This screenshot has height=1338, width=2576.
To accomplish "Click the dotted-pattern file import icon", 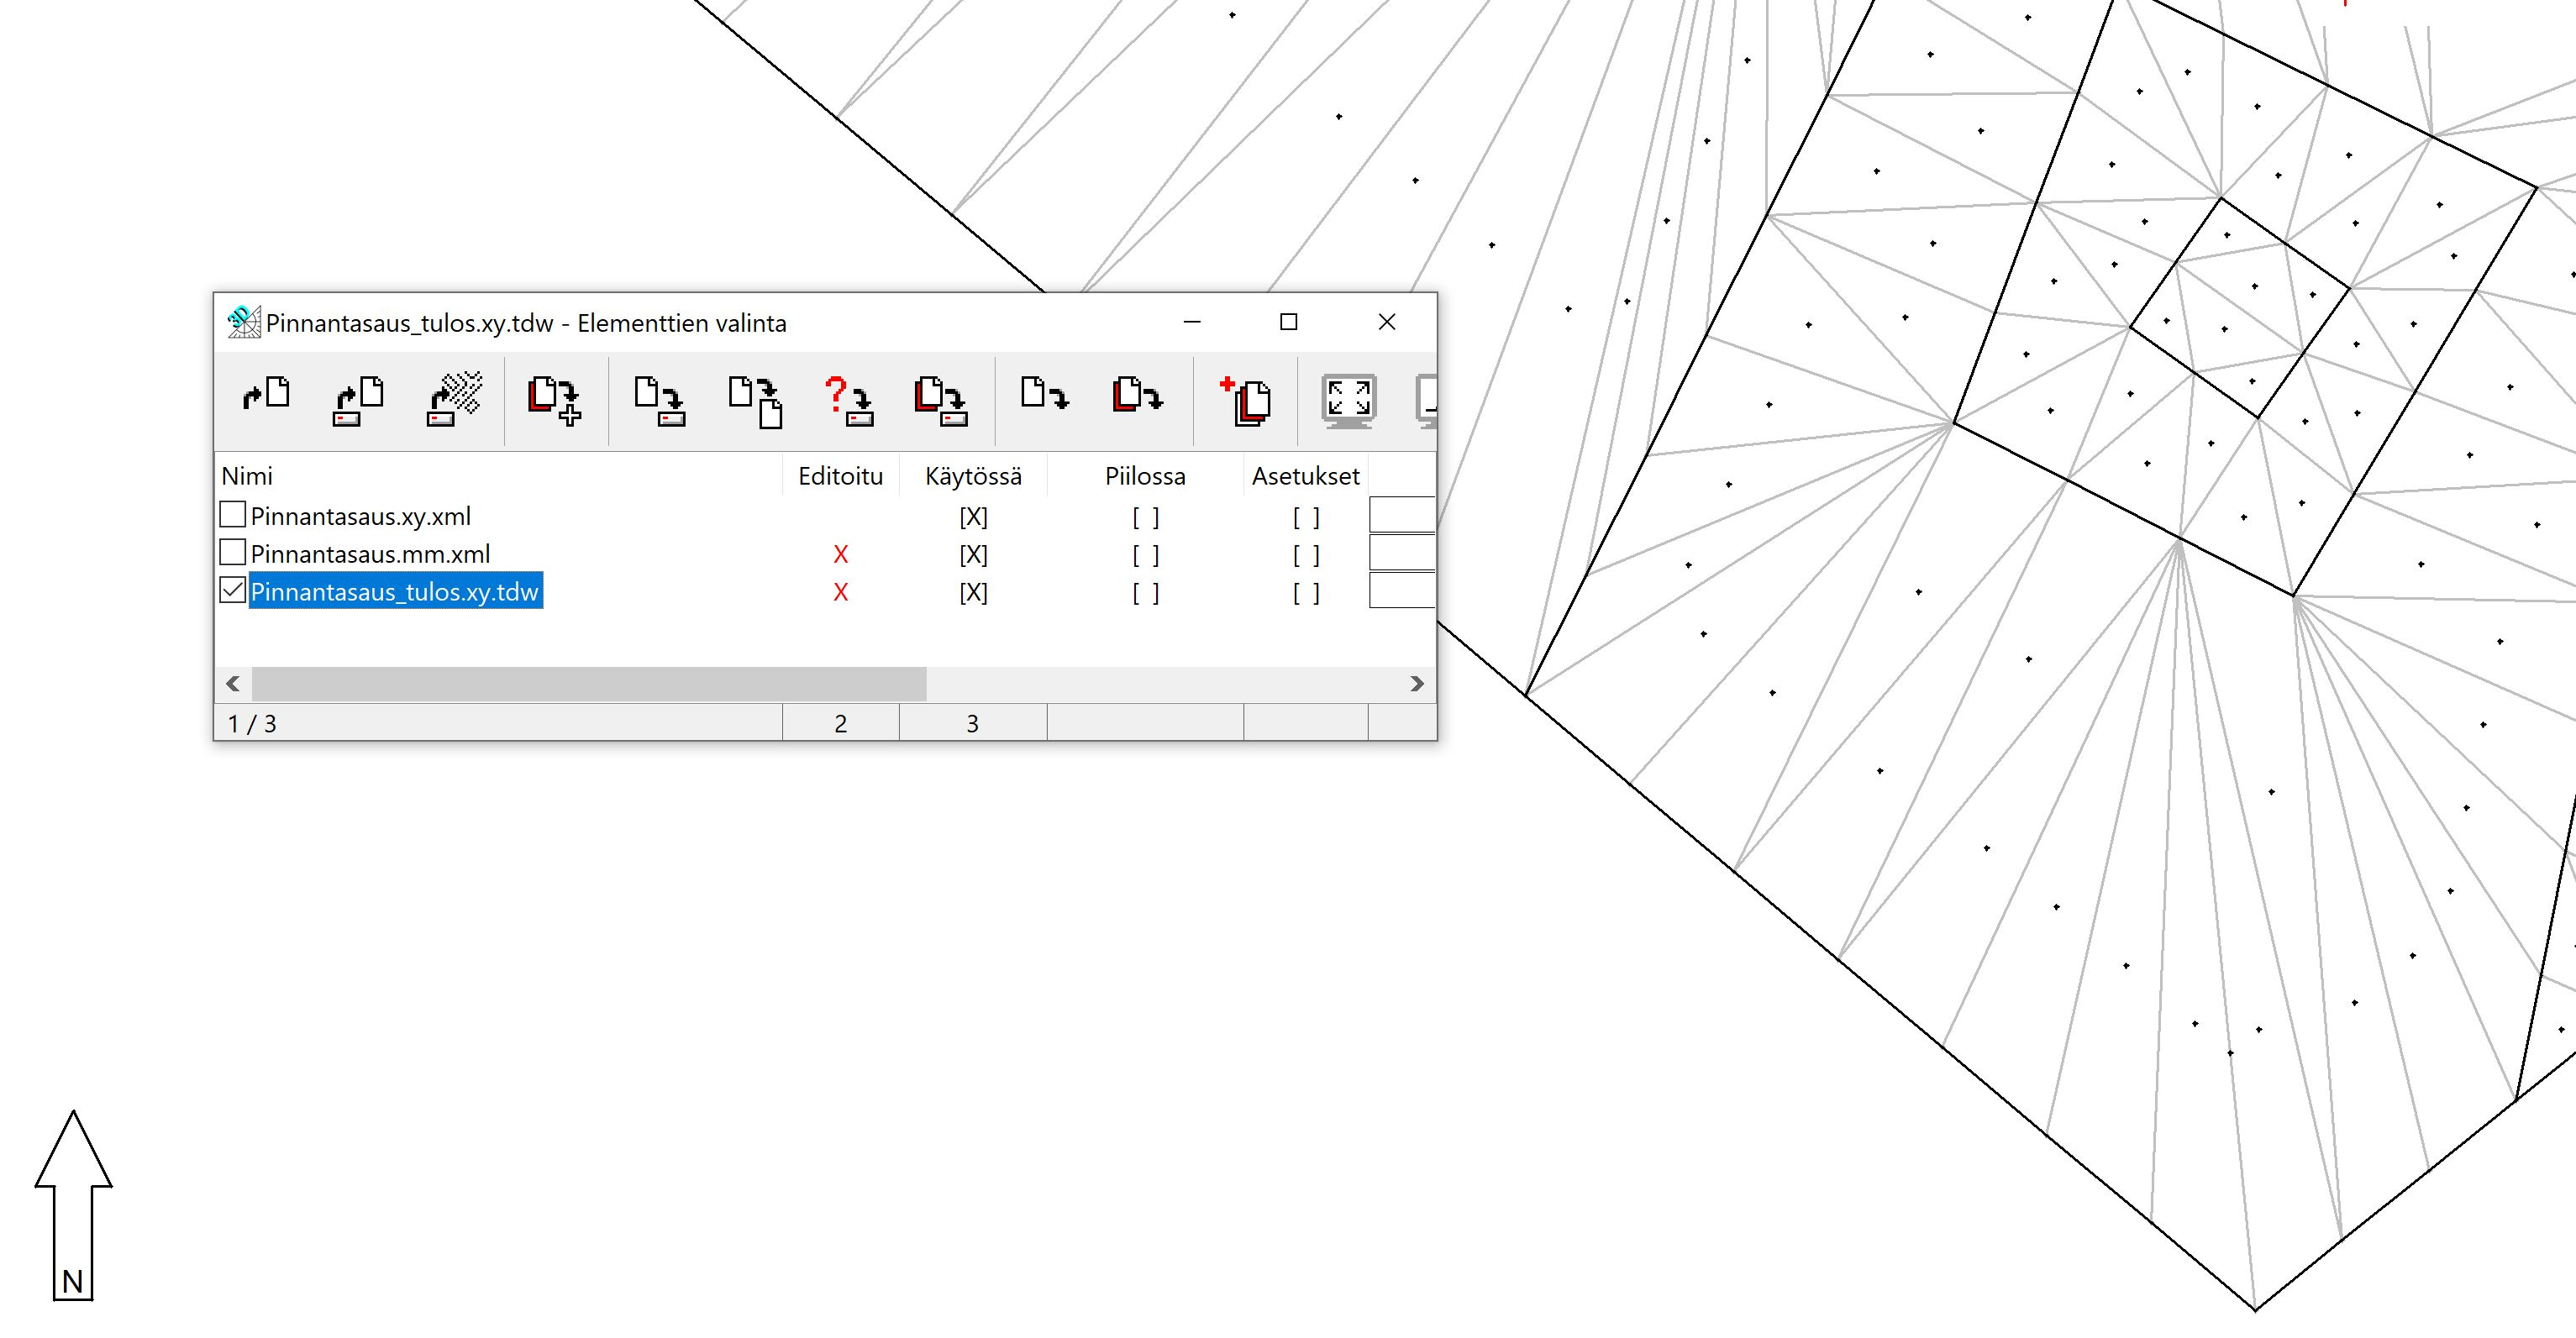I will coord(454,398).
